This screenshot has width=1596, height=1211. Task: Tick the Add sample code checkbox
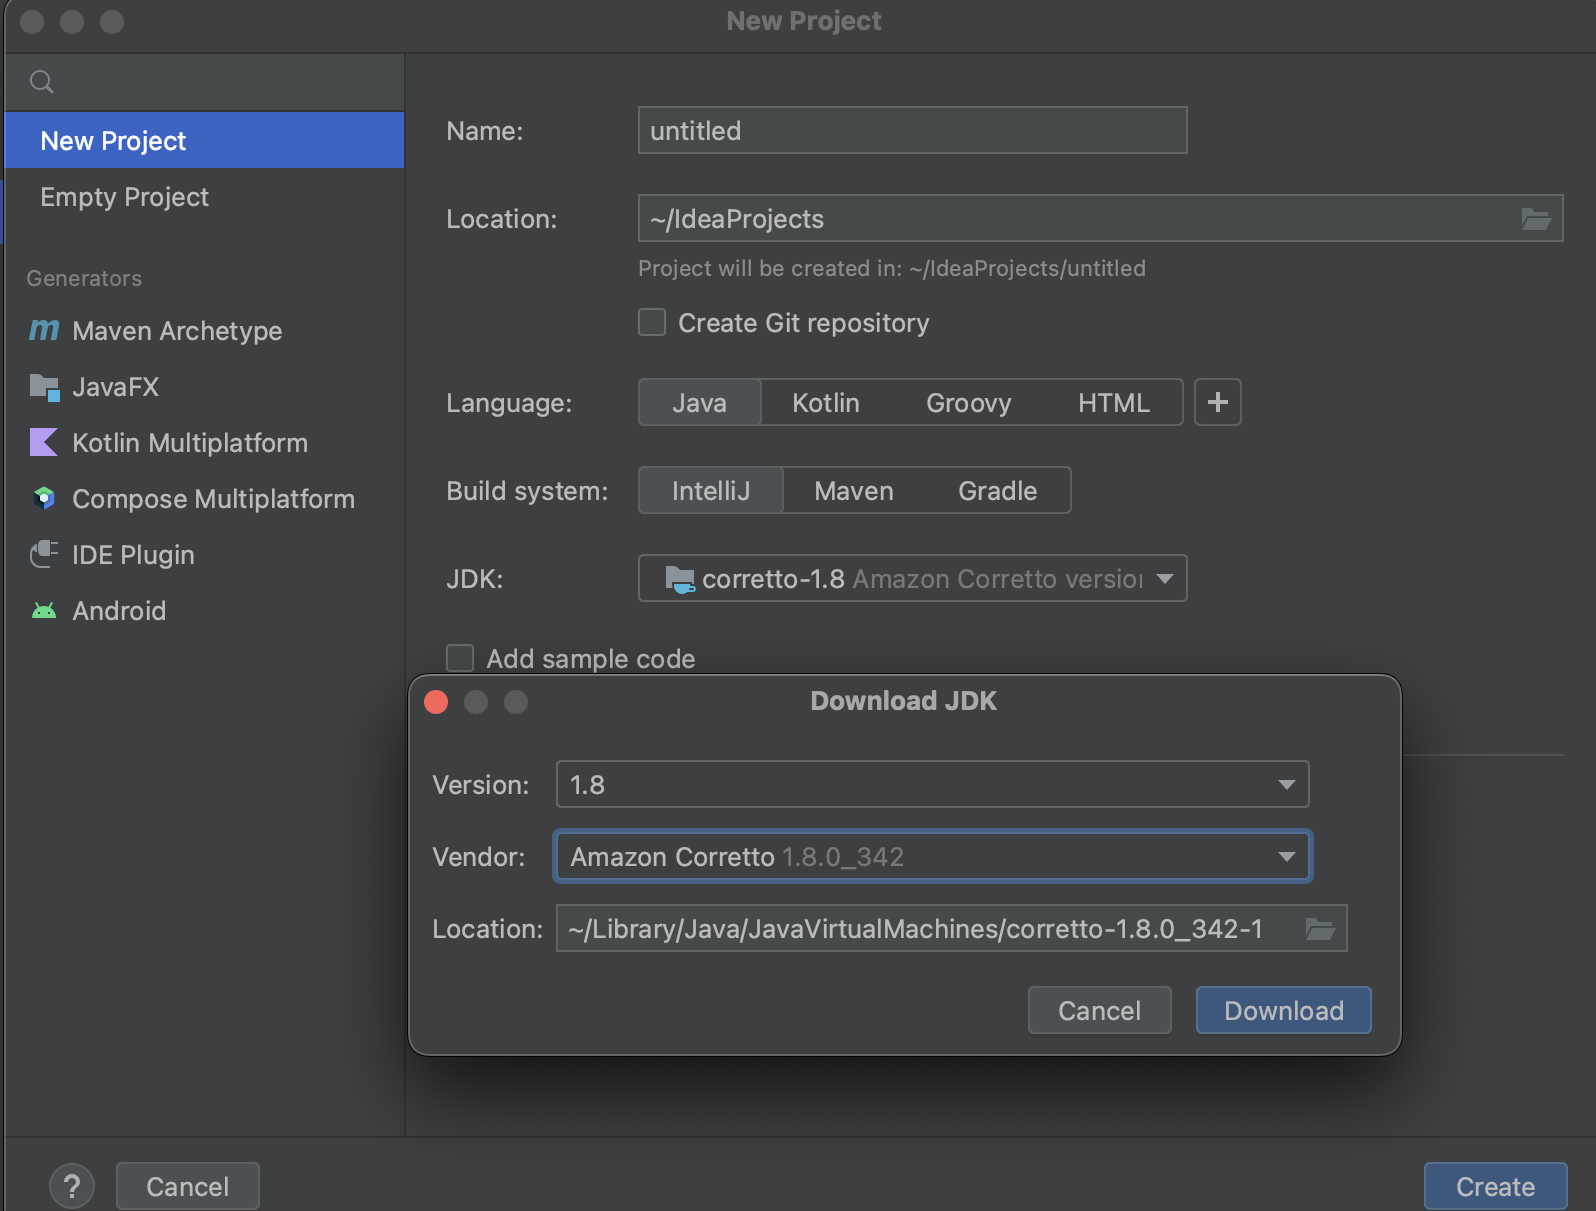[x=460, y=658]
